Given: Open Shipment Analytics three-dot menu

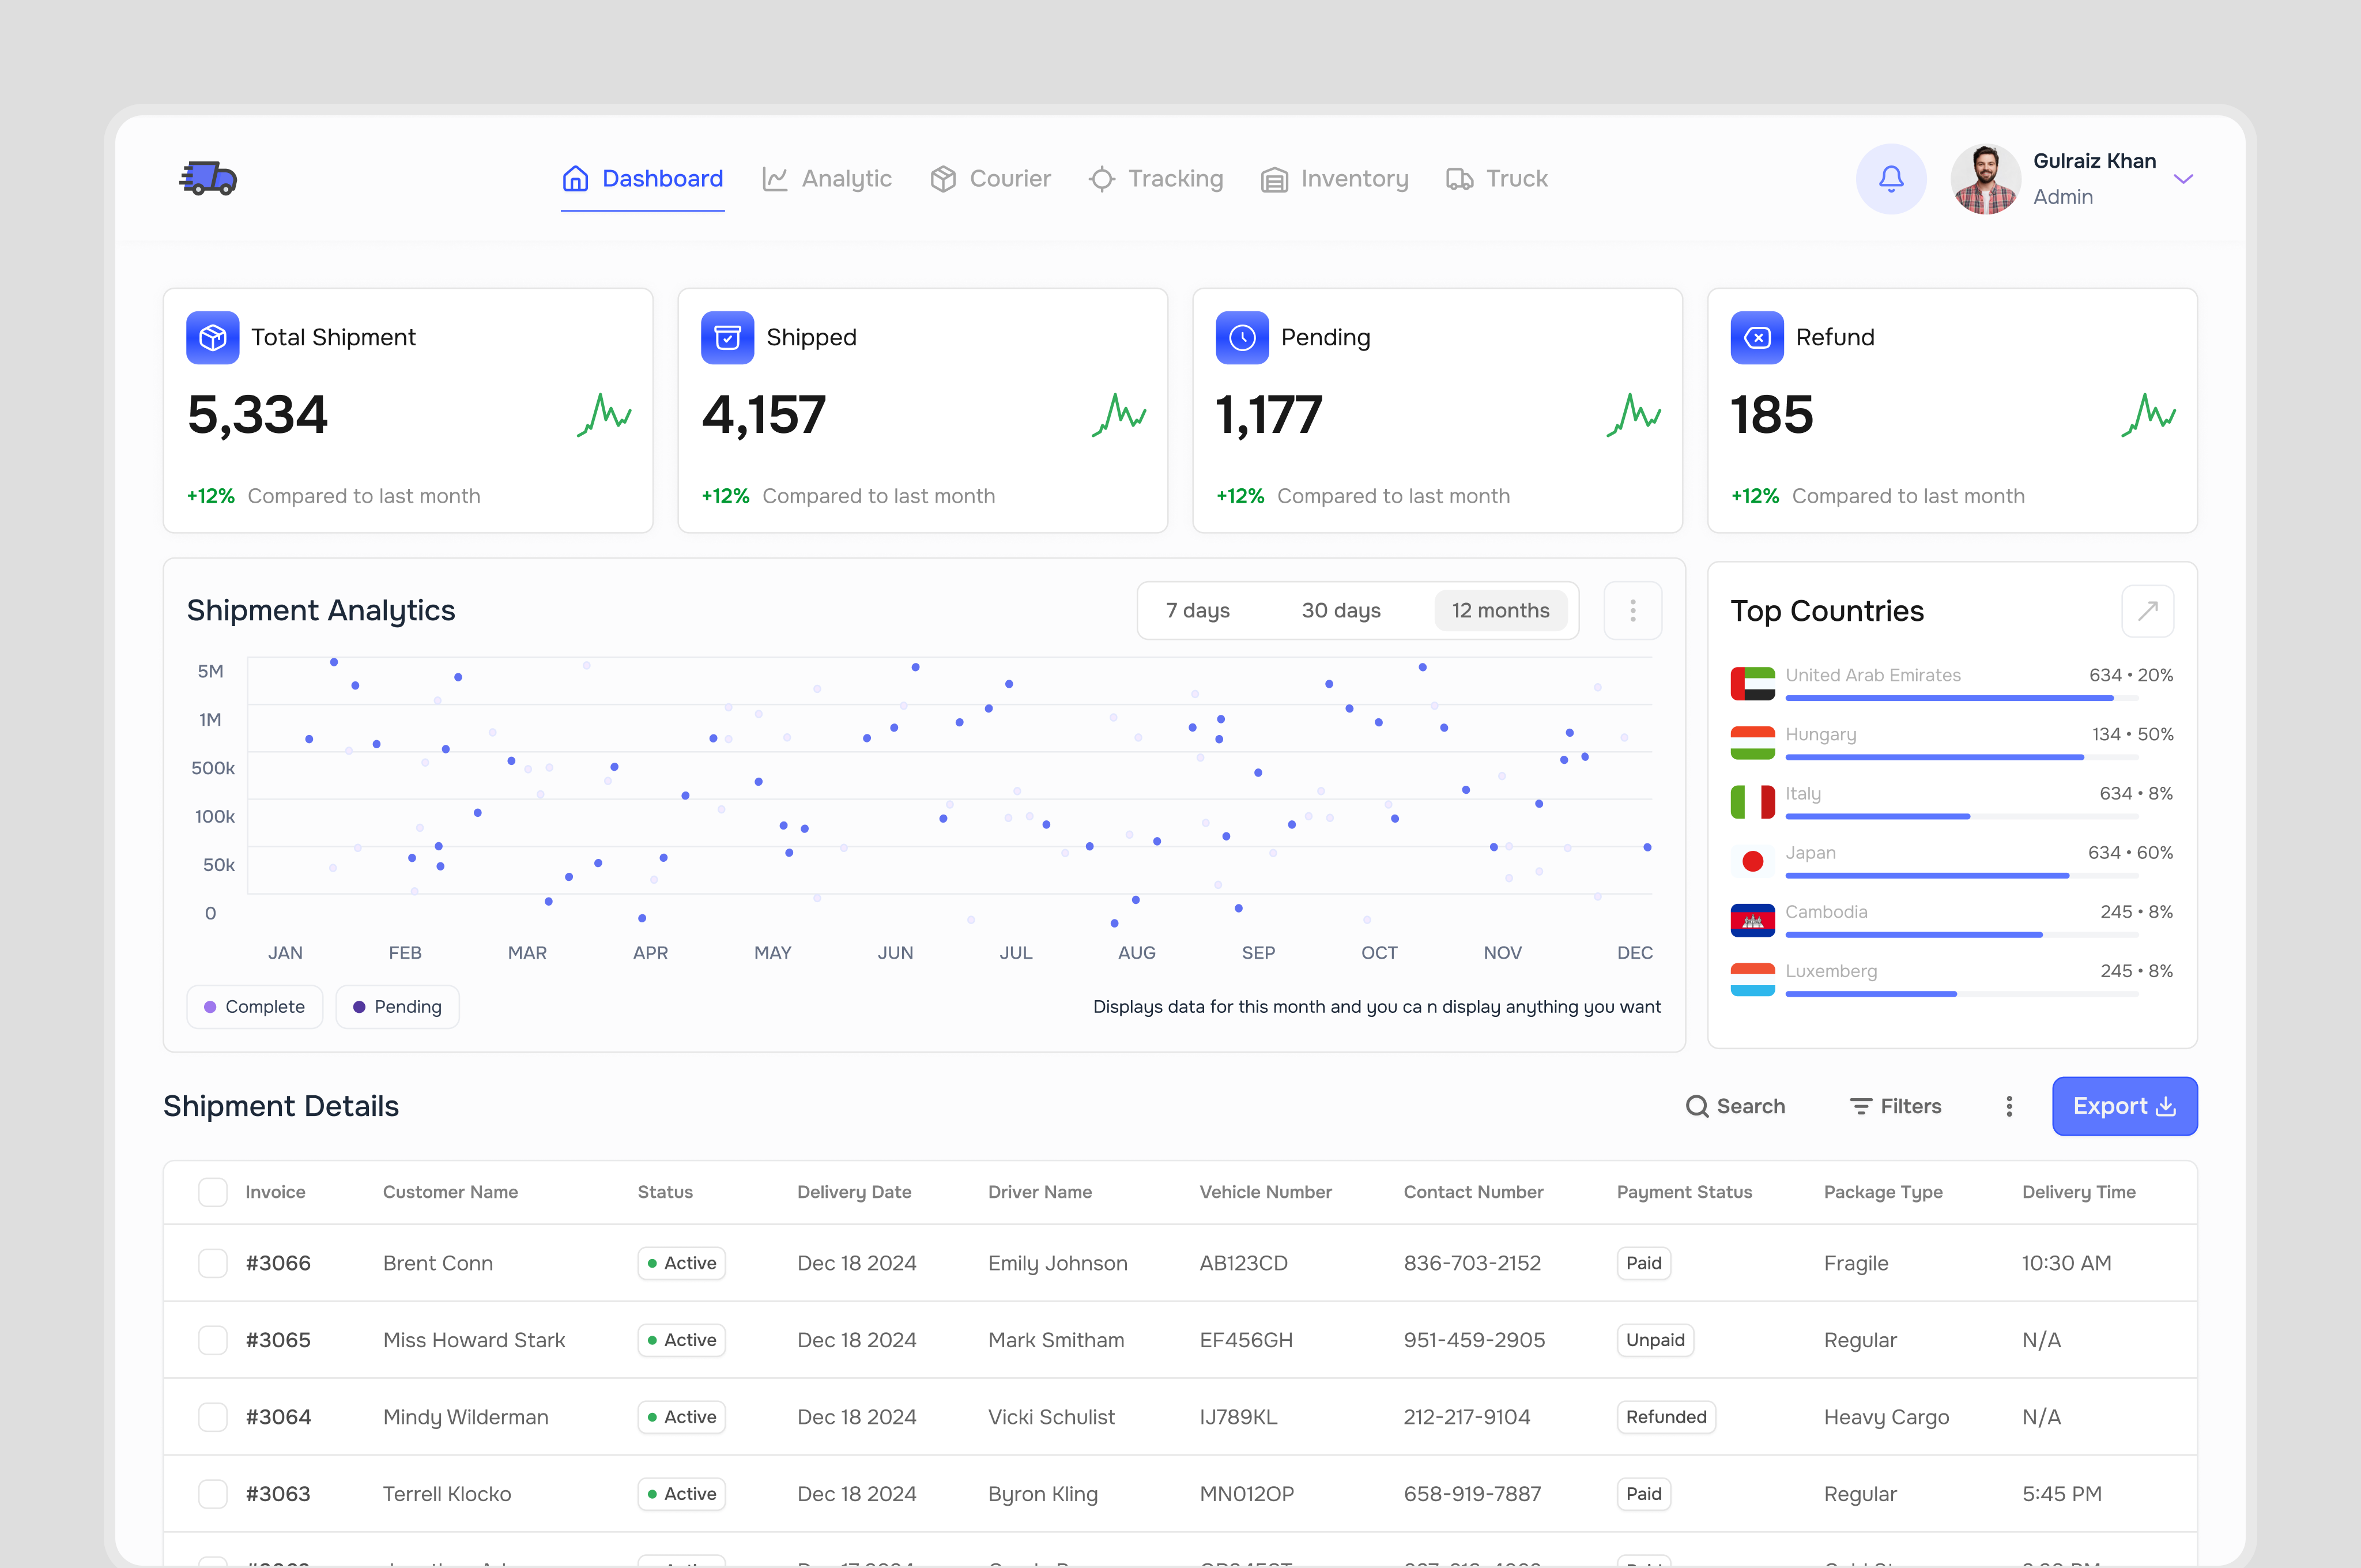Looking at the screenshot, I should (1632, 610).
